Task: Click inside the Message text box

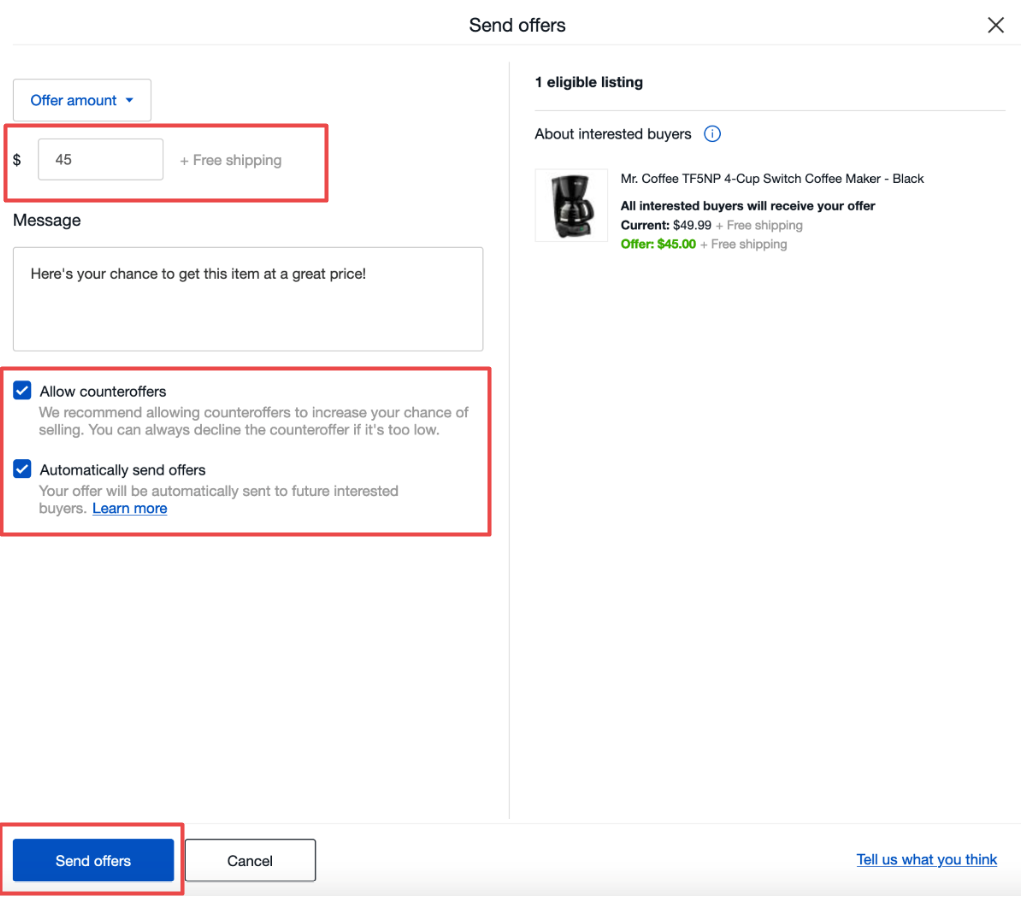Action: [248, 299]
